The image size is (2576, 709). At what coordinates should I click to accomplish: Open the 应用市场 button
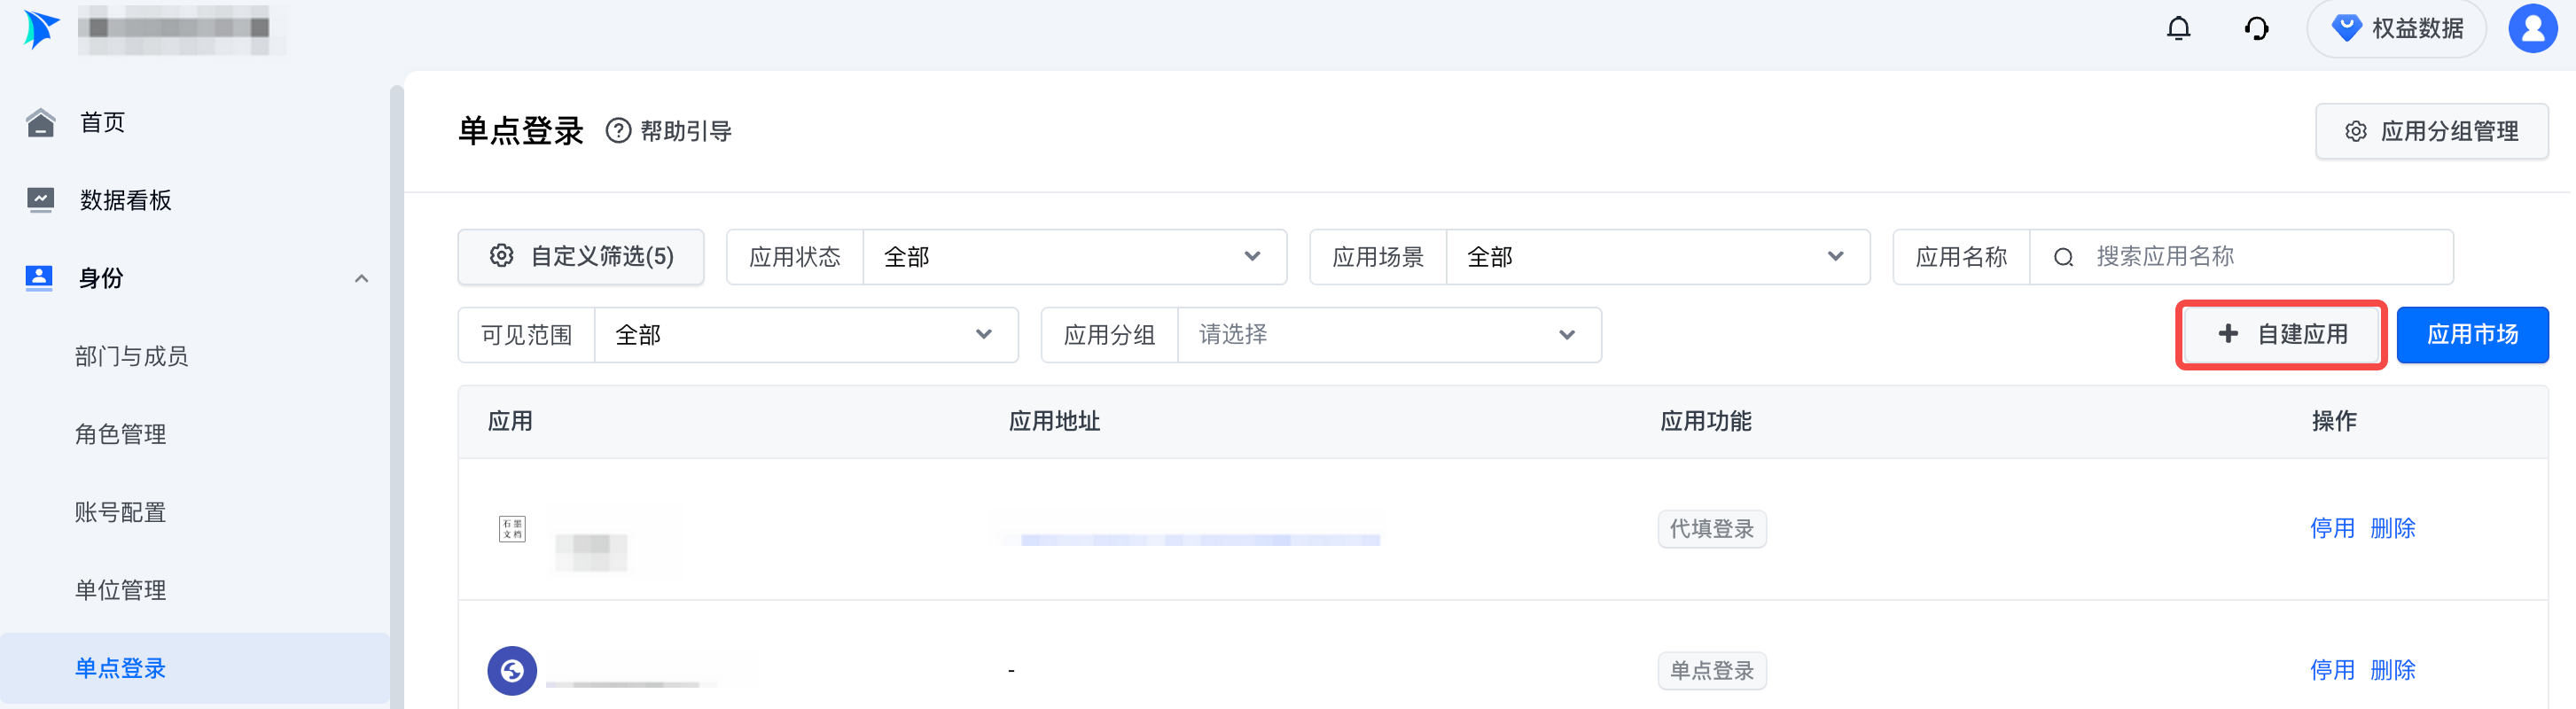click(2471, 335)
